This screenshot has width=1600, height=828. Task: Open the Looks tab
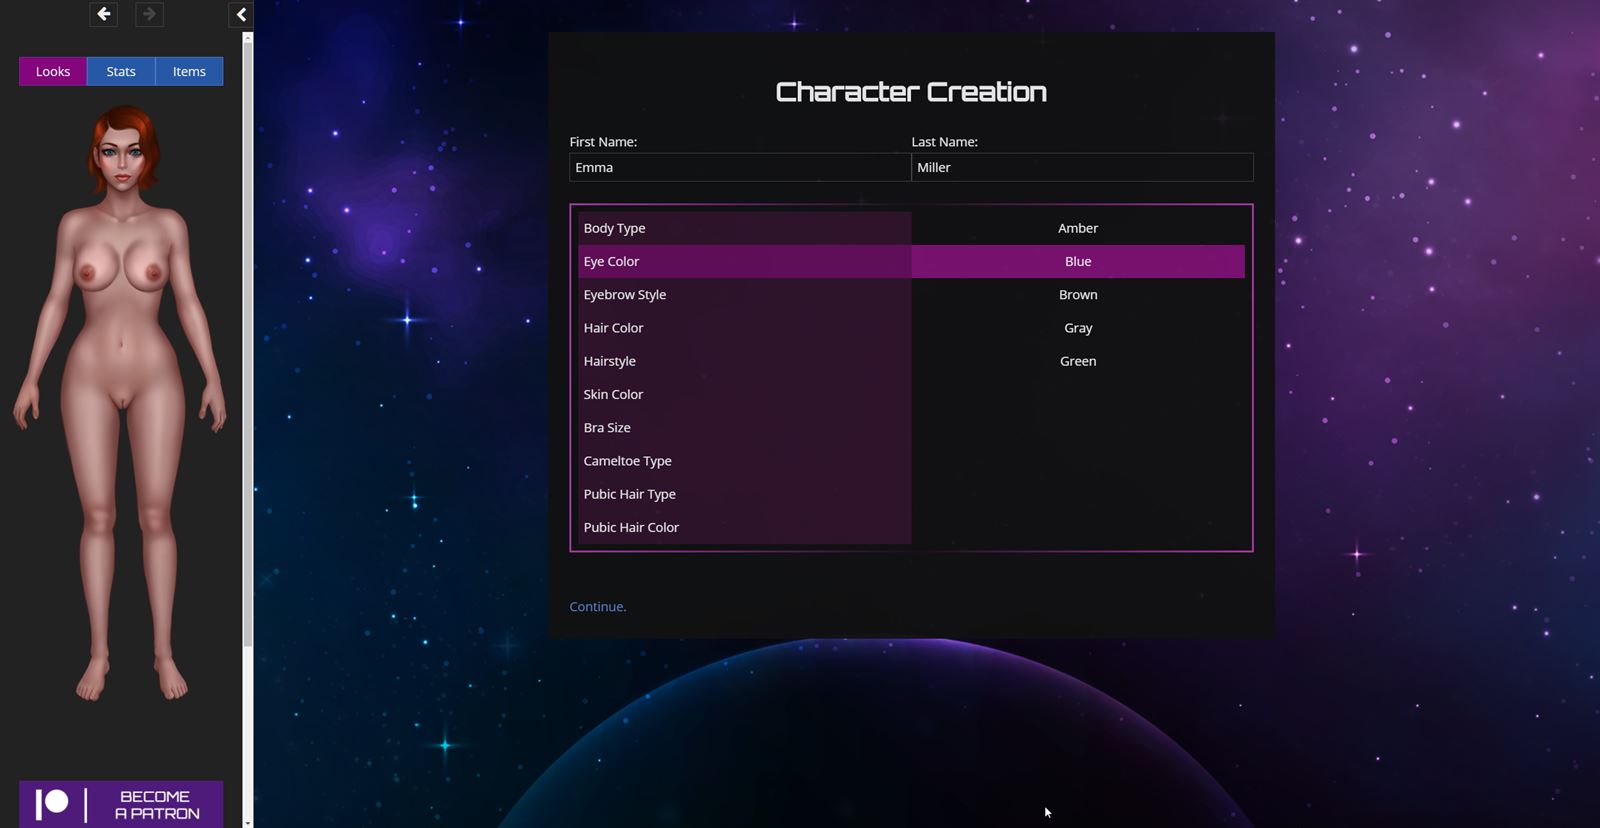pyautogui.click(x=53, y=71)
